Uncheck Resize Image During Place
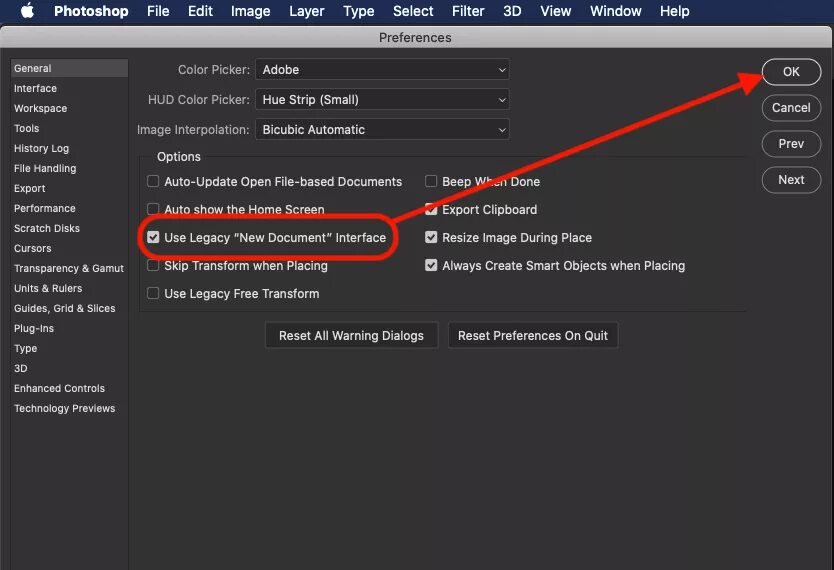Image resolution: width=834 pixels, height=570 pixels. click(431, 237)
